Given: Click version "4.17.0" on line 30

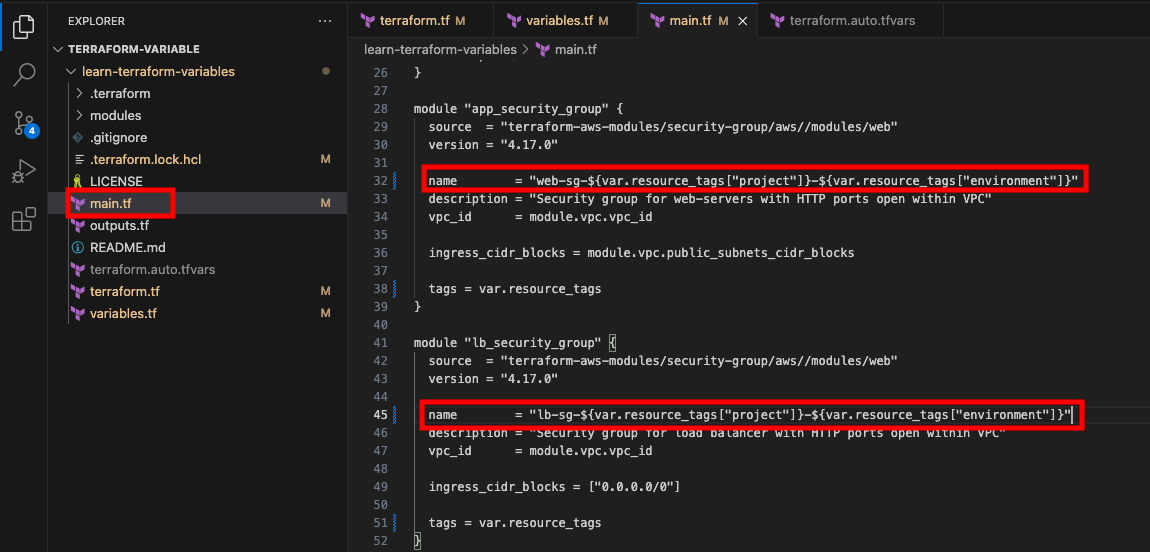Looking at the screenshot, I should click(493, 145).
